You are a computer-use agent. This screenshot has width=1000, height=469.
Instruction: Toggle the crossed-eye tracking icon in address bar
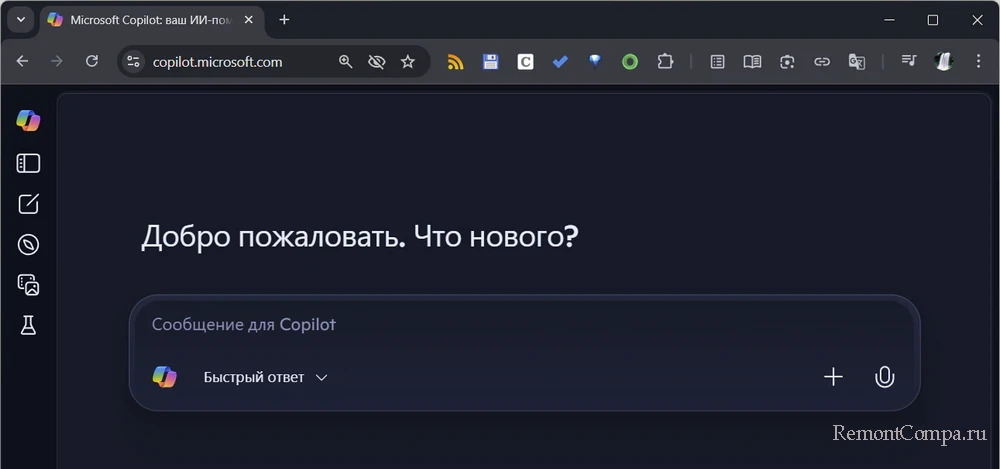376,62
